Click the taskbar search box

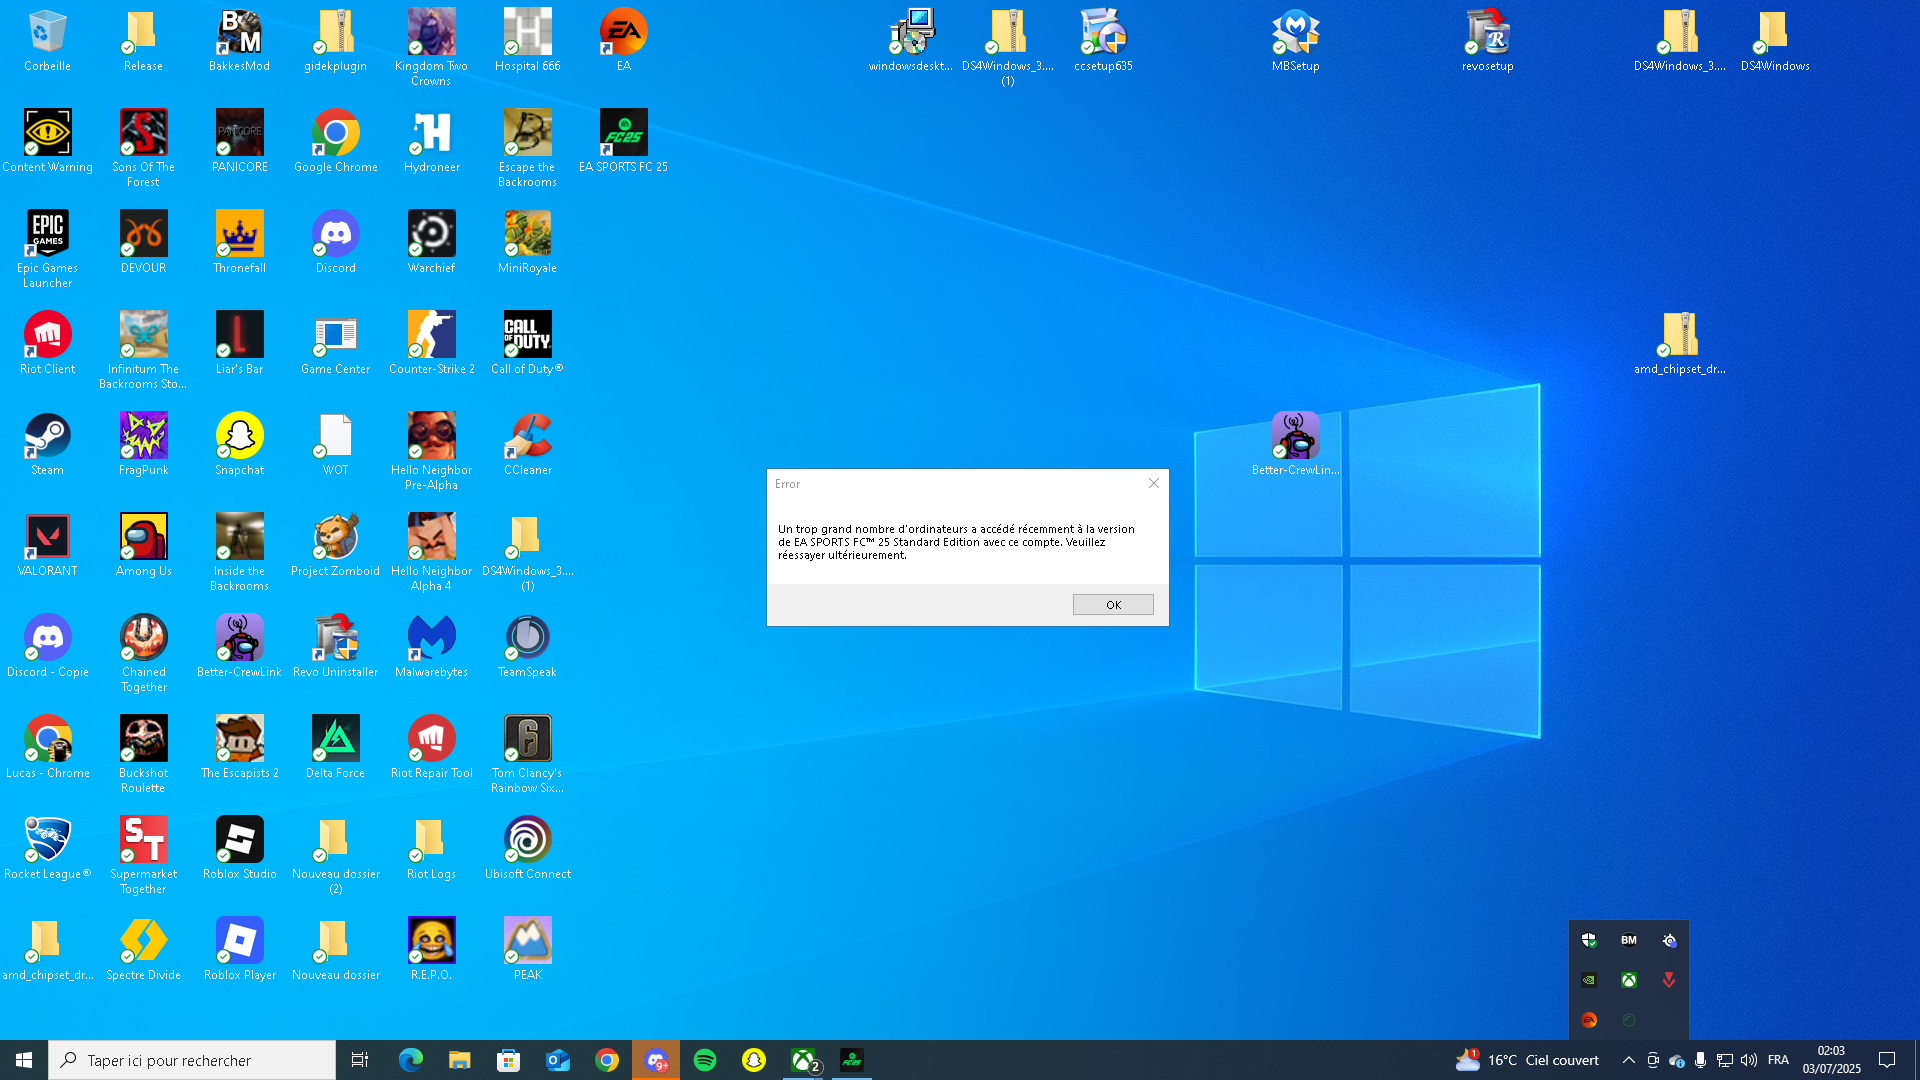(x=192, y=1060)
